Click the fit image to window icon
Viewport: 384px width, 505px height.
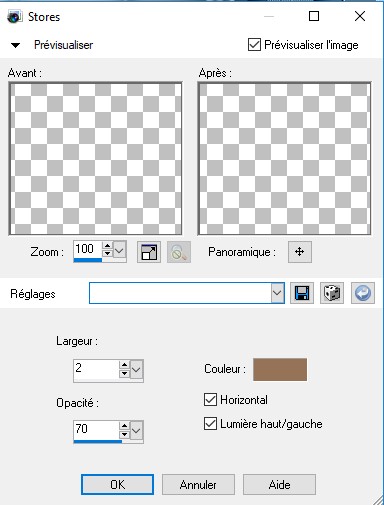pyautogui.click(x=149, y=252)
